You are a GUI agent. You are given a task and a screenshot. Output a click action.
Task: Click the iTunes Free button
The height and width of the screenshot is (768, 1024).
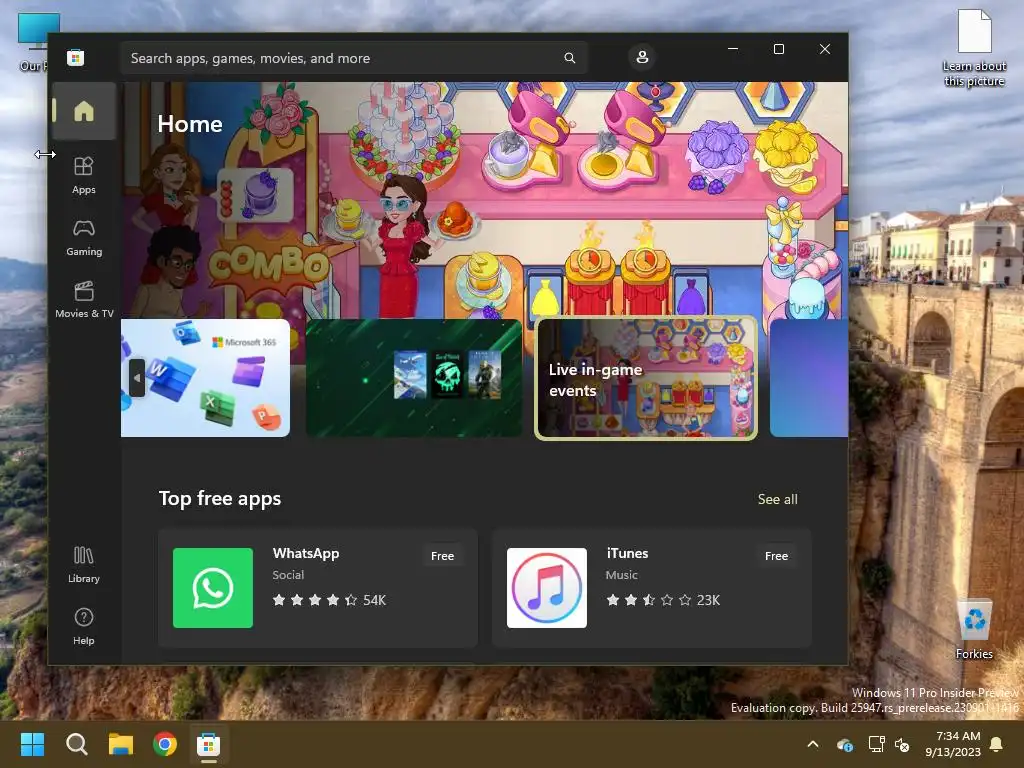[x=776, y=556]
